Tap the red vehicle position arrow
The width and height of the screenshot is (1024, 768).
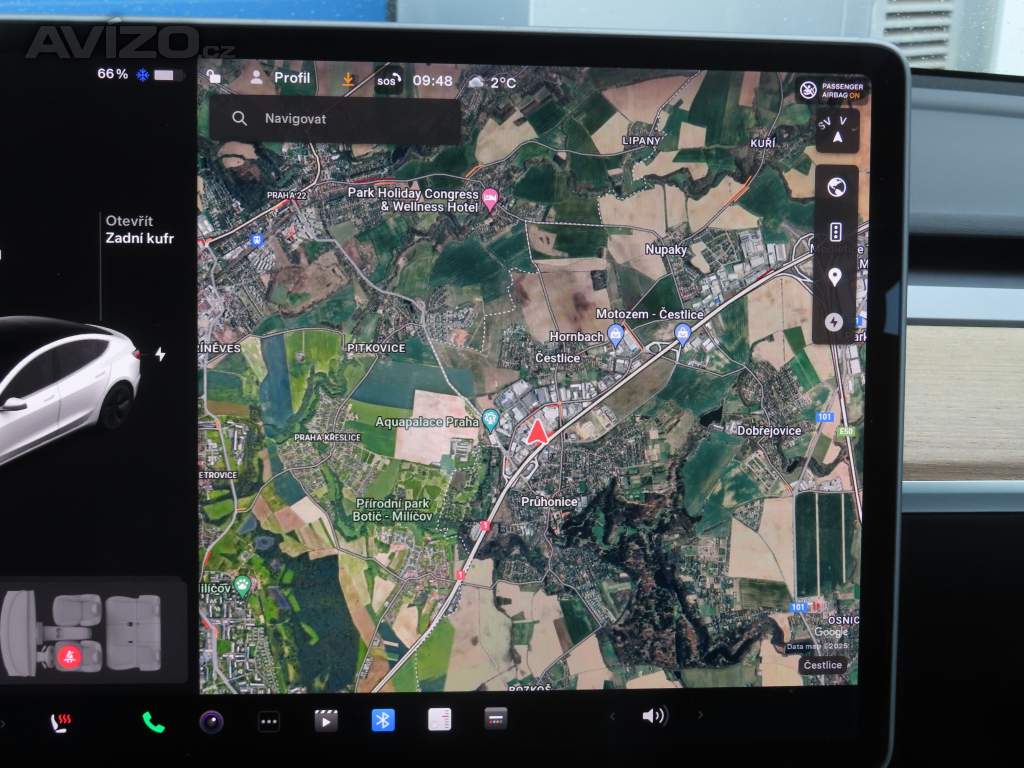point(537,432)
